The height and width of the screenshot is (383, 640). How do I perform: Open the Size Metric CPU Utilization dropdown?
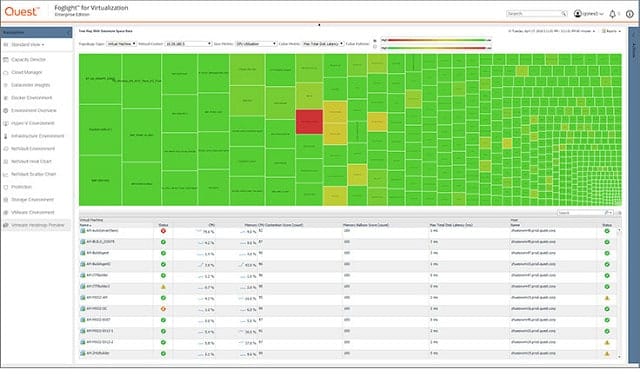click(x=256, y=44)
